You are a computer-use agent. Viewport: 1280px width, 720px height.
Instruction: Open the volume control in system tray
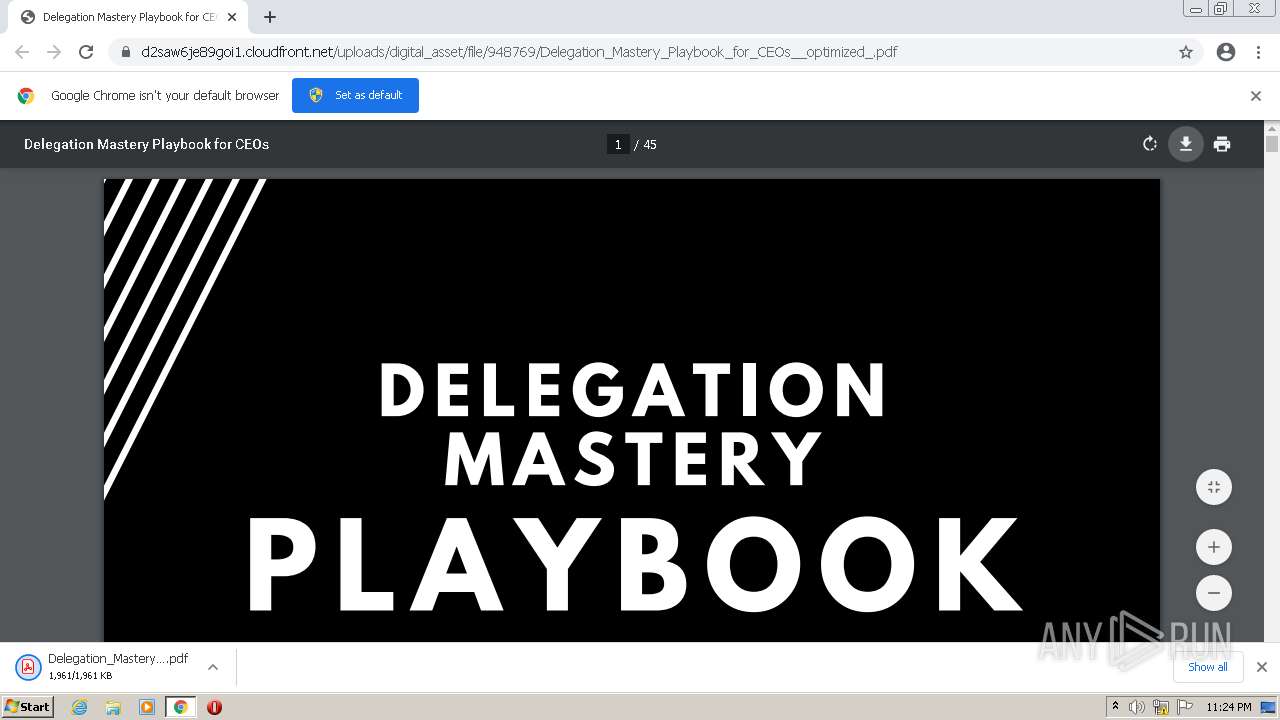click(x=1137, y=707)
